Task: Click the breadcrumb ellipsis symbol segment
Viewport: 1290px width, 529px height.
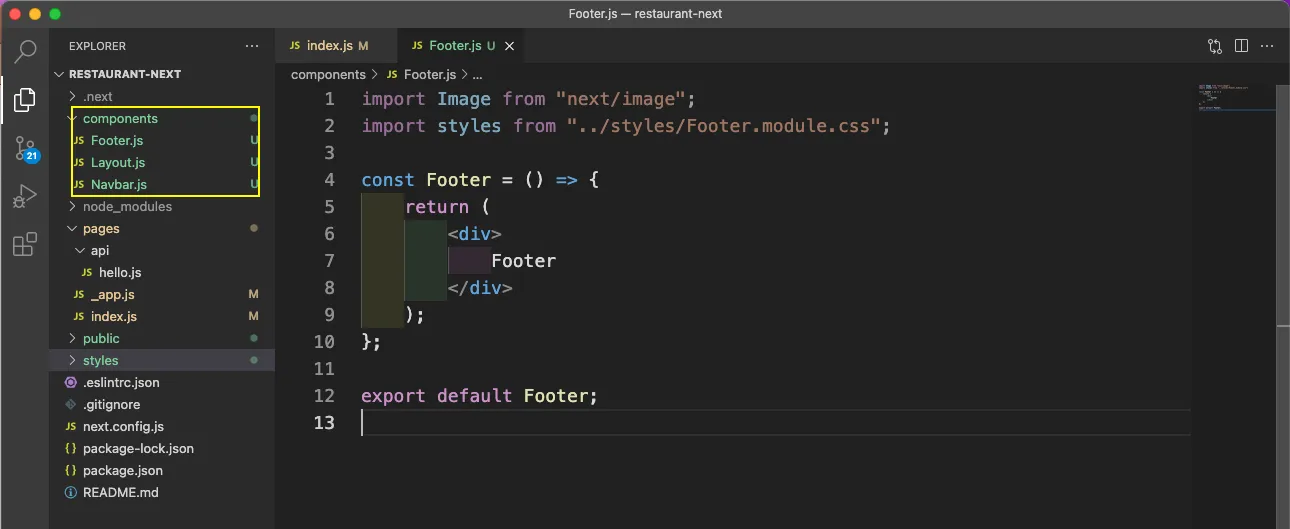Action: [x=478, y=75]
